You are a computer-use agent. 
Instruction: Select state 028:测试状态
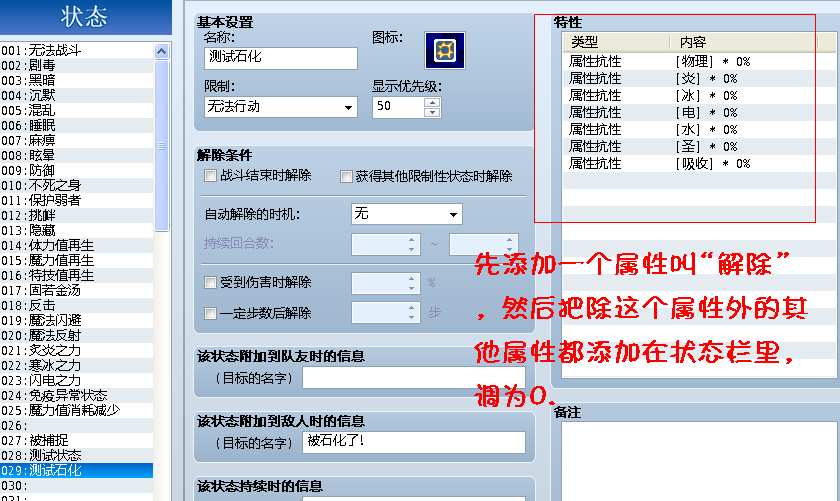point(77,455)
